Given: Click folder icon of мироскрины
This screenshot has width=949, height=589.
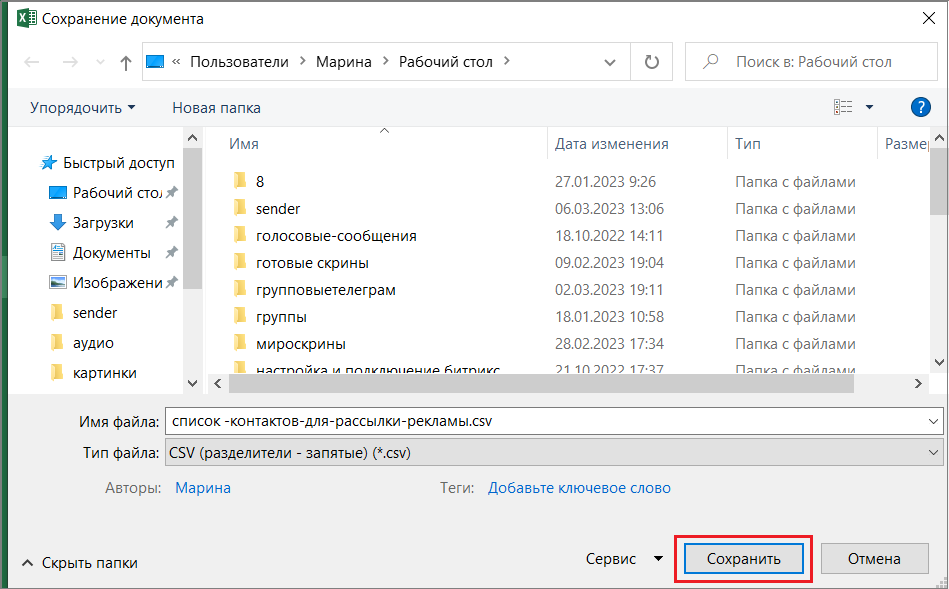Looking at the screenshot, I should 240,343.
